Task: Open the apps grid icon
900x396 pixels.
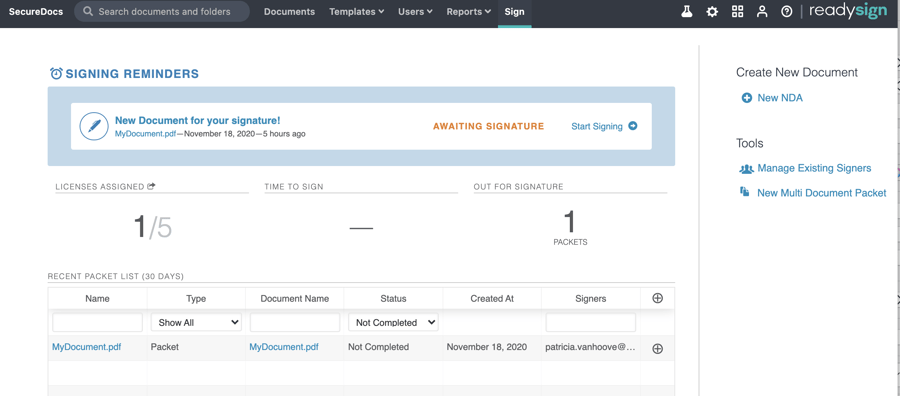Action: (738, 11)
